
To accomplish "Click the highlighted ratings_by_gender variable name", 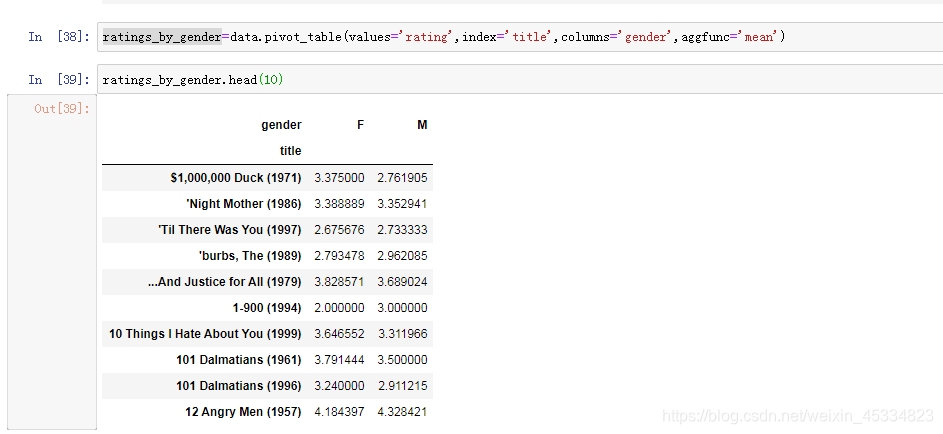I will [x=162, y=37].
